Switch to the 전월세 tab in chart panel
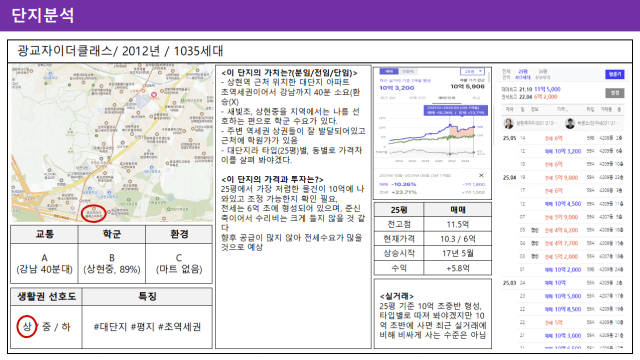 pos(407,71)
